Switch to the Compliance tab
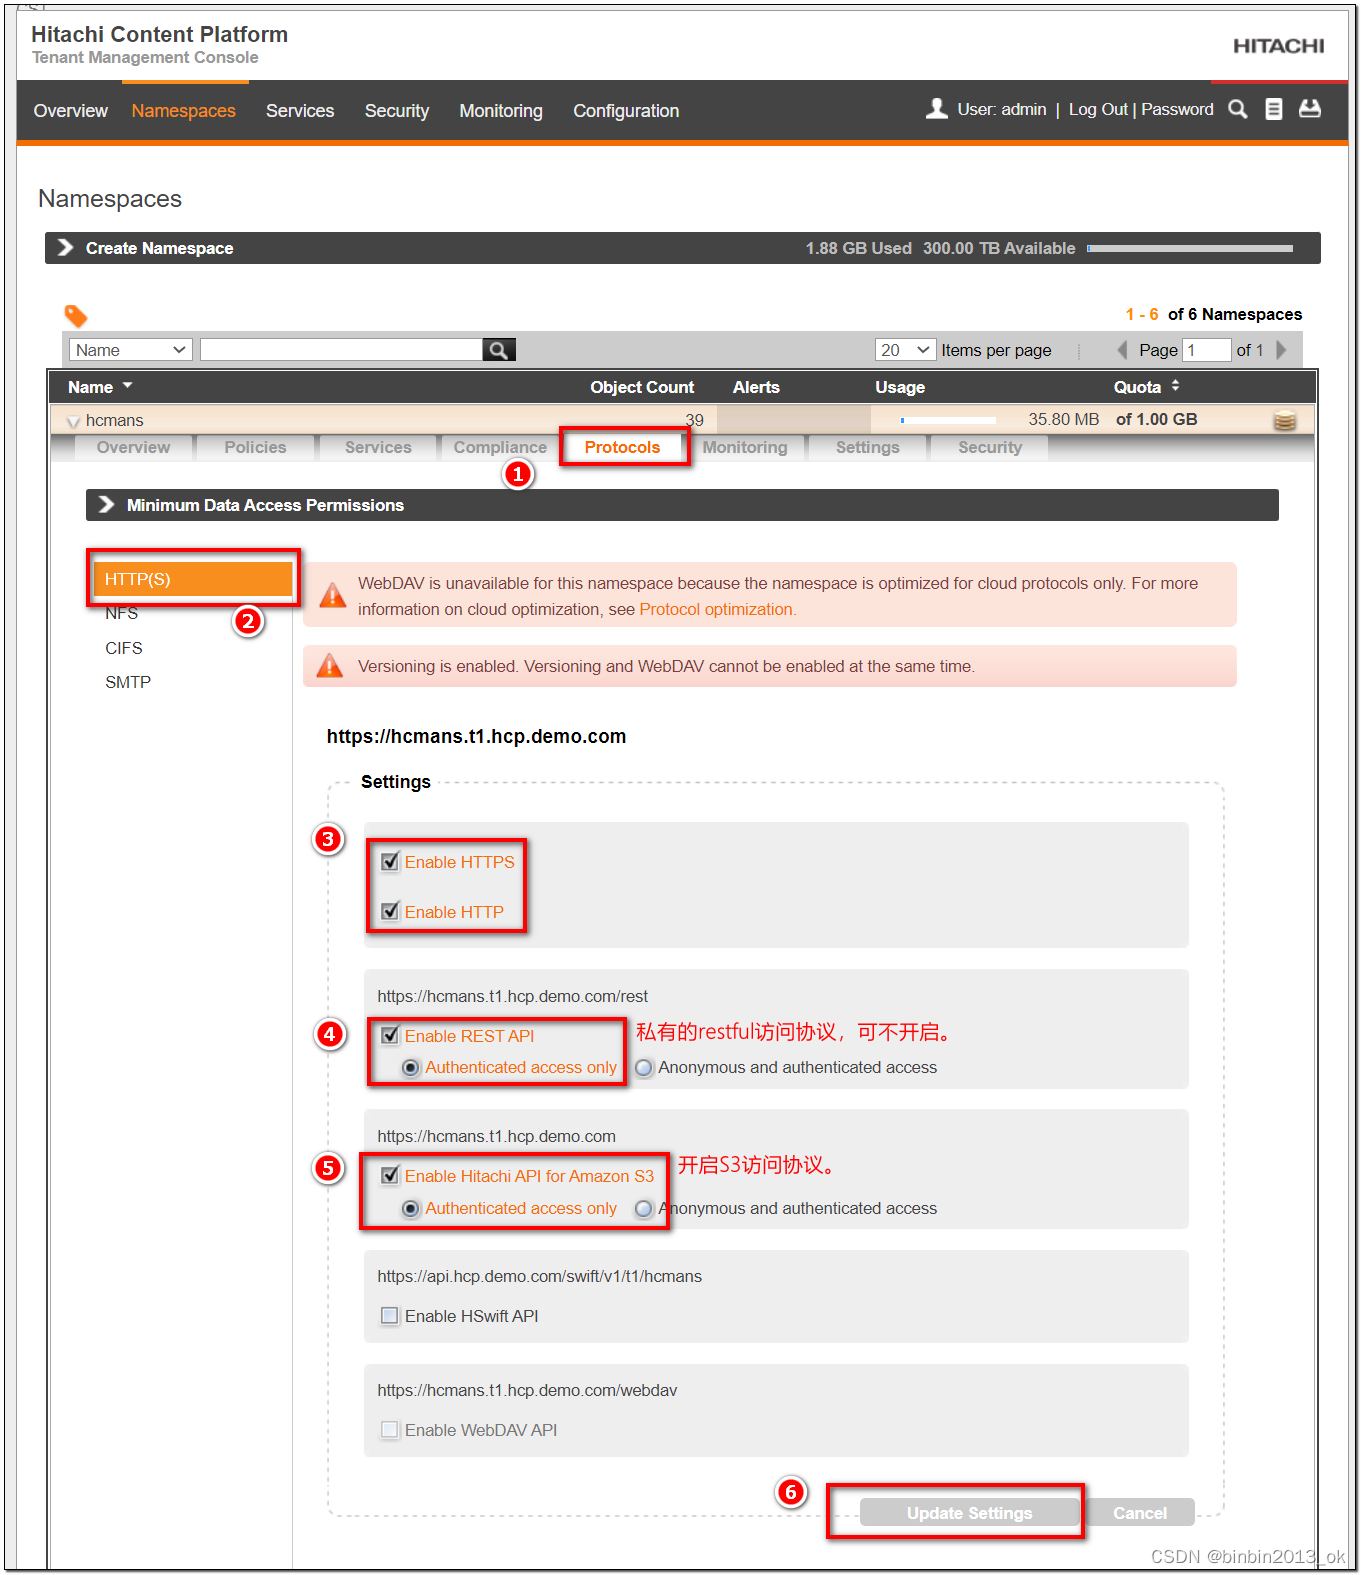The image size is (1361, 1575). pyautogui.click(x=500, y=447)
